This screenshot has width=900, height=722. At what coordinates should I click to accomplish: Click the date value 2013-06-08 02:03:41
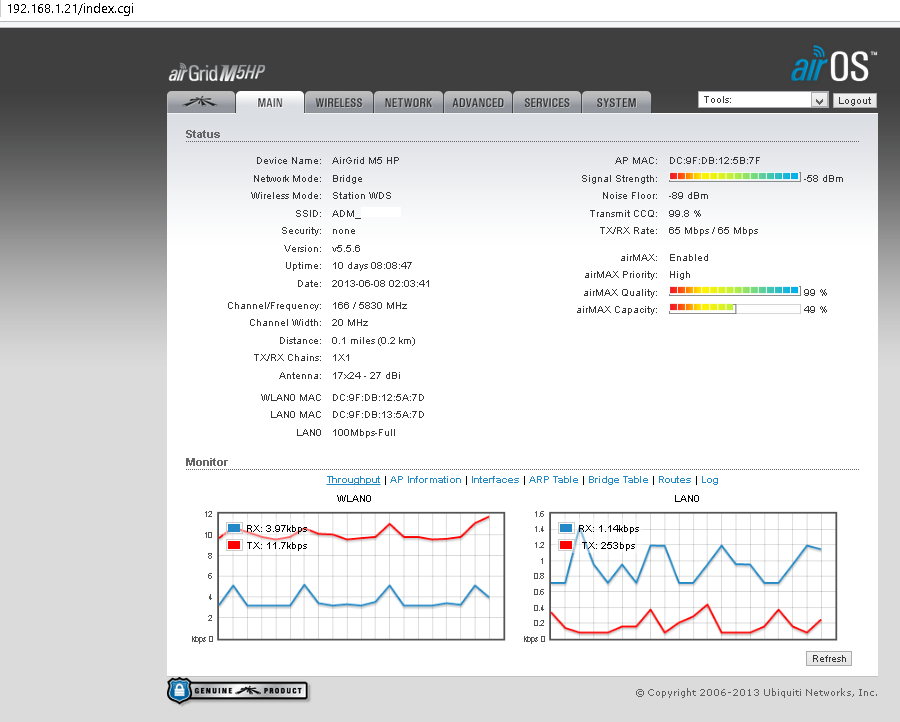click(x=381, y=284)
